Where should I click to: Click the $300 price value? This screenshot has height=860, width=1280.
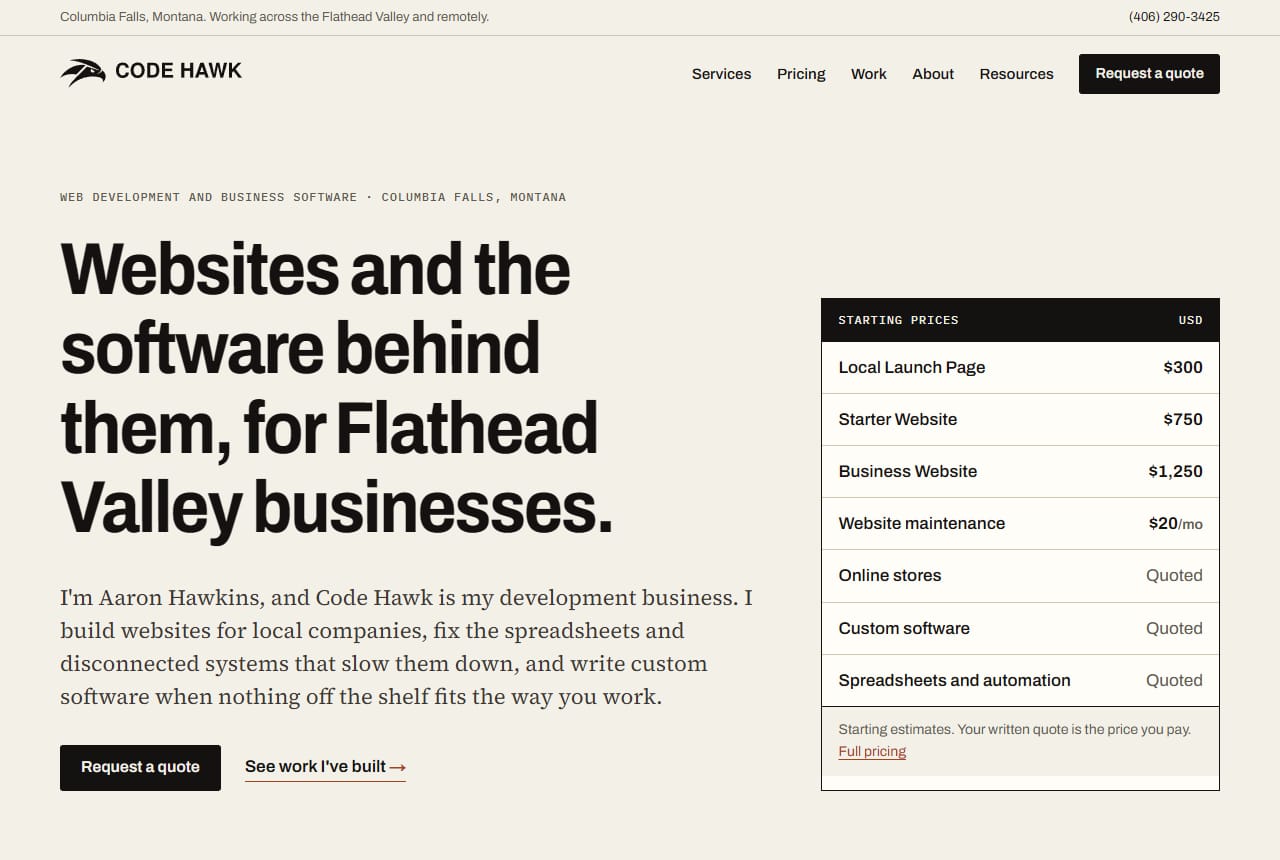point(1183,367)
